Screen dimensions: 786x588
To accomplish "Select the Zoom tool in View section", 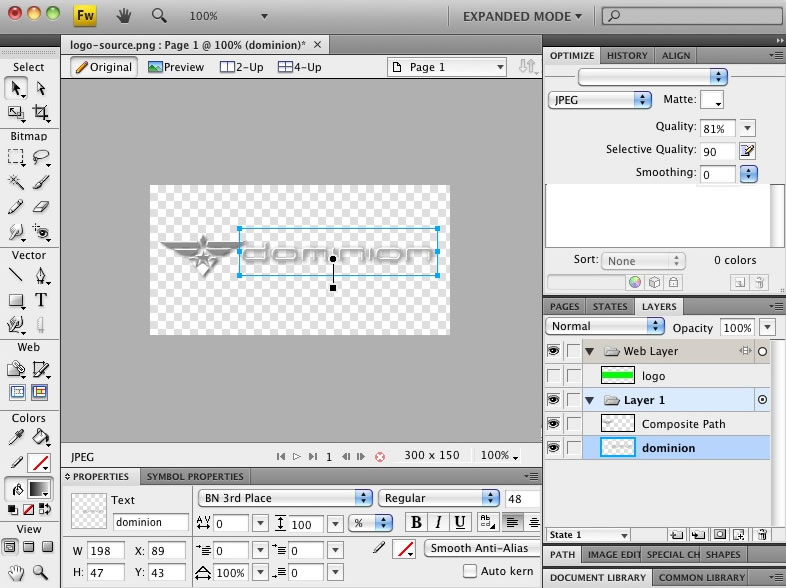I will pos(40,572).
